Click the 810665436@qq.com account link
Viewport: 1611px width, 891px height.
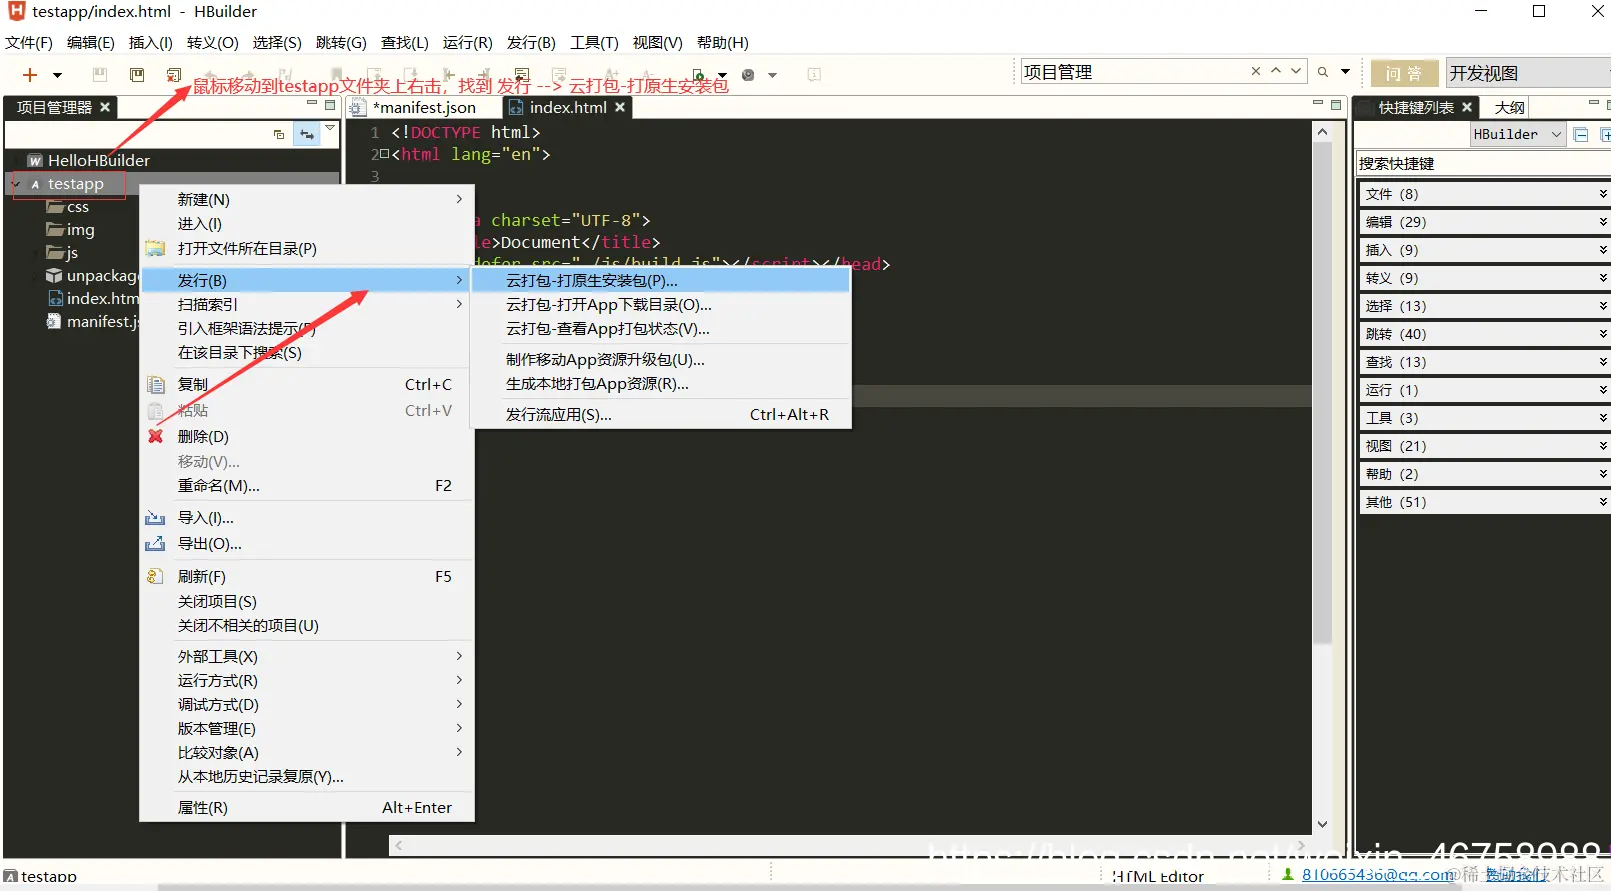point(1377,875)
